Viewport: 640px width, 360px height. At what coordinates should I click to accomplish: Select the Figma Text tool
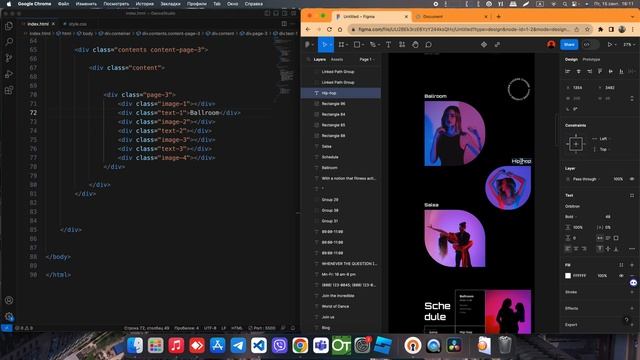(x=388, y=44)
